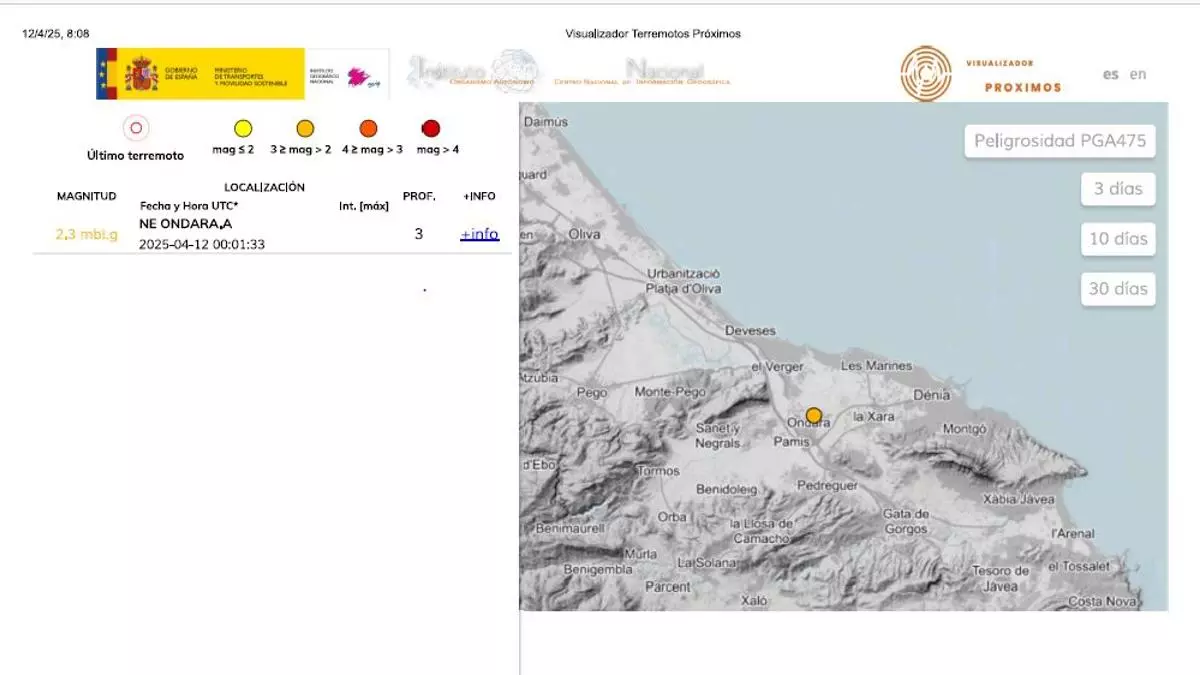Click the red mag > 4 legend circle
Image resolution: width=1200 pixels, height=675 pixels.
click(431, 128)
